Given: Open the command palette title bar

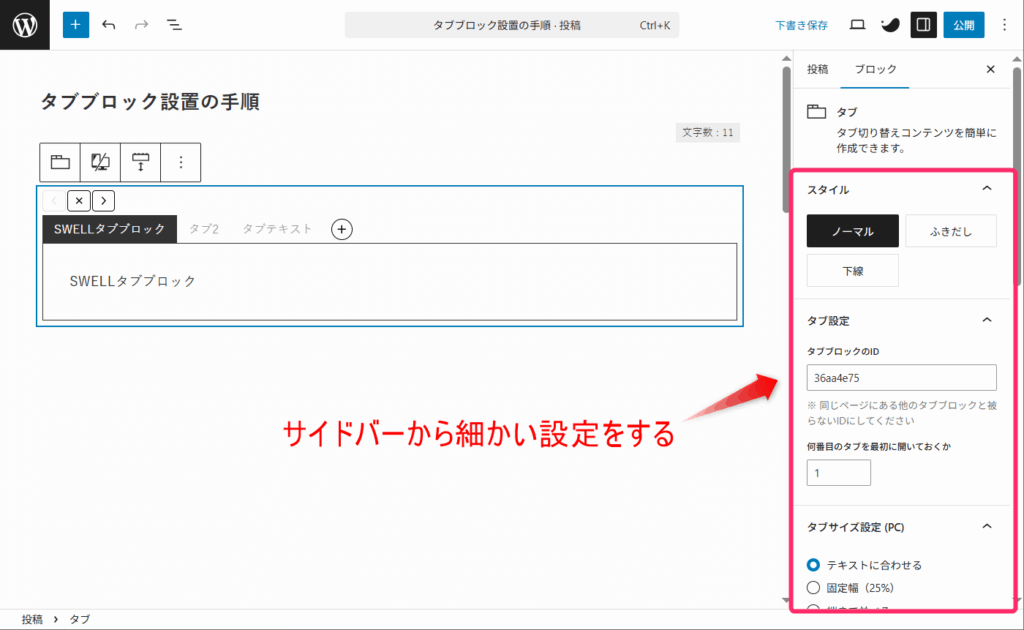Looking at the screenshot, I should [x=512, y=25].
